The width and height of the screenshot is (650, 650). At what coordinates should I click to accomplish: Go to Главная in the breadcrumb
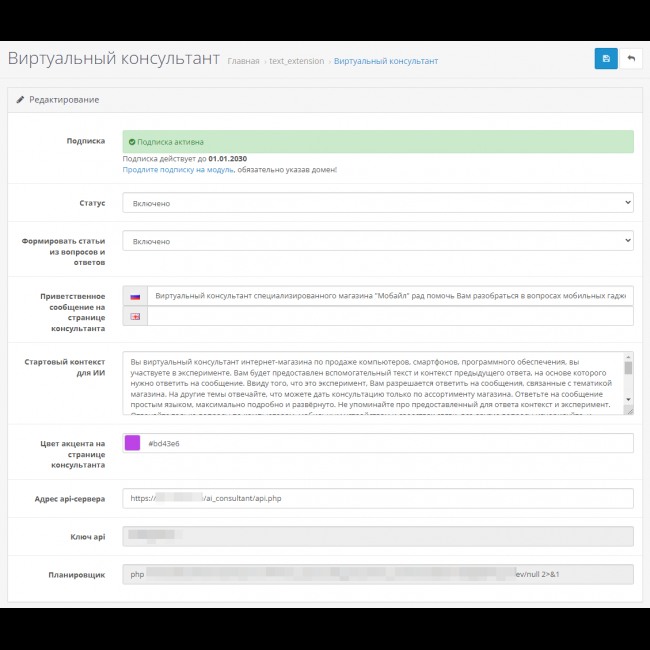[x=243, y=61]
